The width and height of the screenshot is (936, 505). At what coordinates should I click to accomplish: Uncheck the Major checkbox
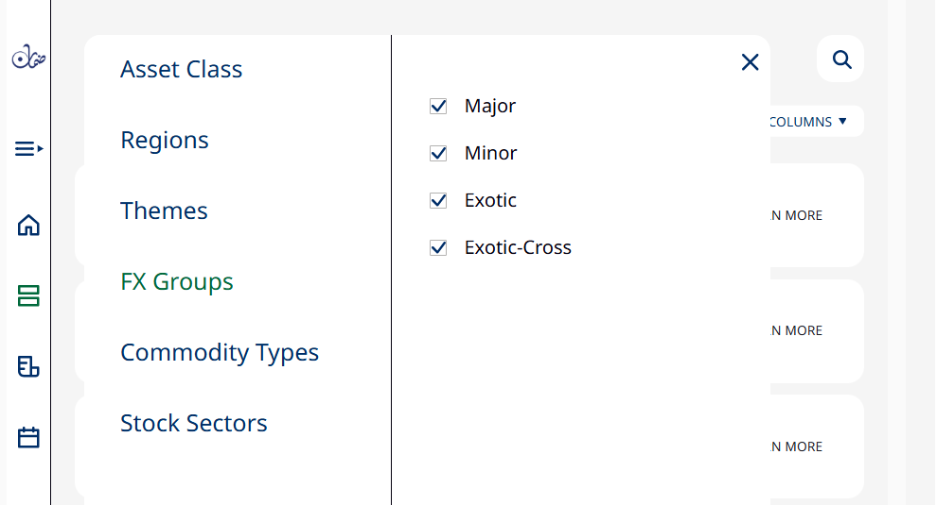(x=438, y=106)
